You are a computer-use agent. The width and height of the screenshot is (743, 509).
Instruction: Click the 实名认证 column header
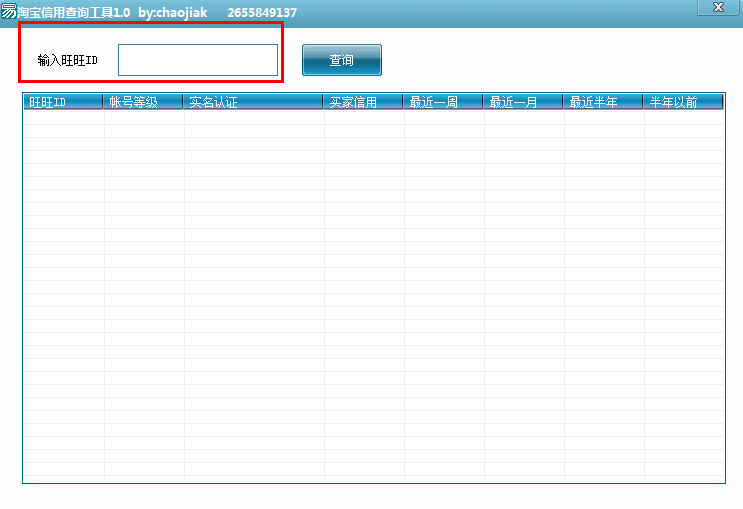click(253, 102)
